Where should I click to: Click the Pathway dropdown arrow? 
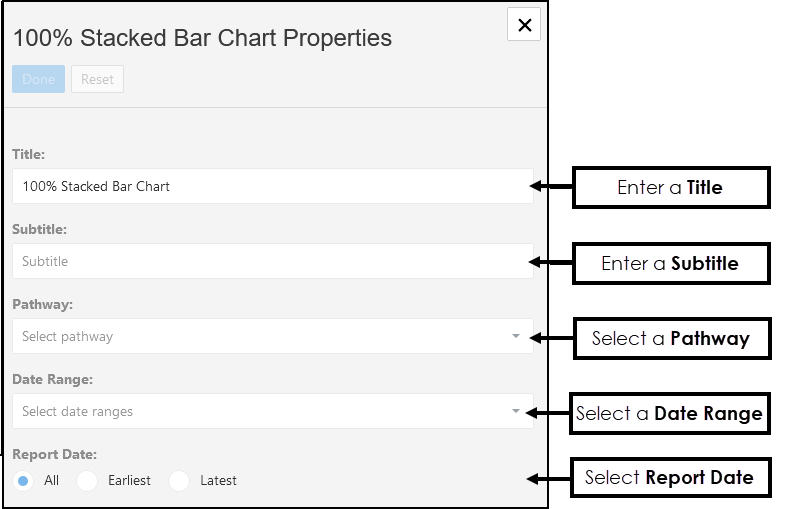[516, 336]
